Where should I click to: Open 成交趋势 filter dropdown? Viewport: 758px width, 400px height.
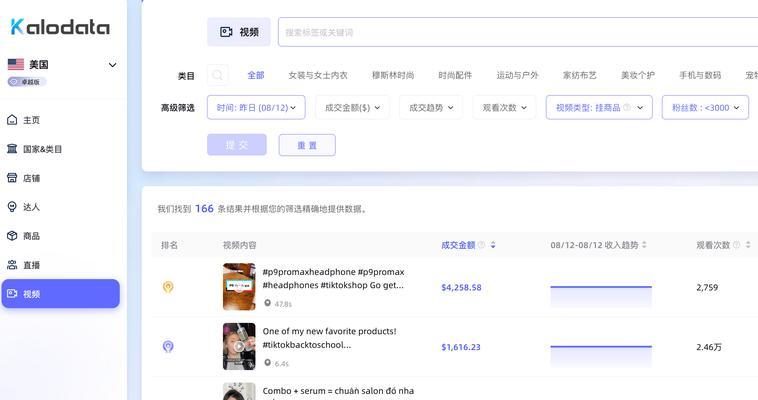tap(431, 107)
